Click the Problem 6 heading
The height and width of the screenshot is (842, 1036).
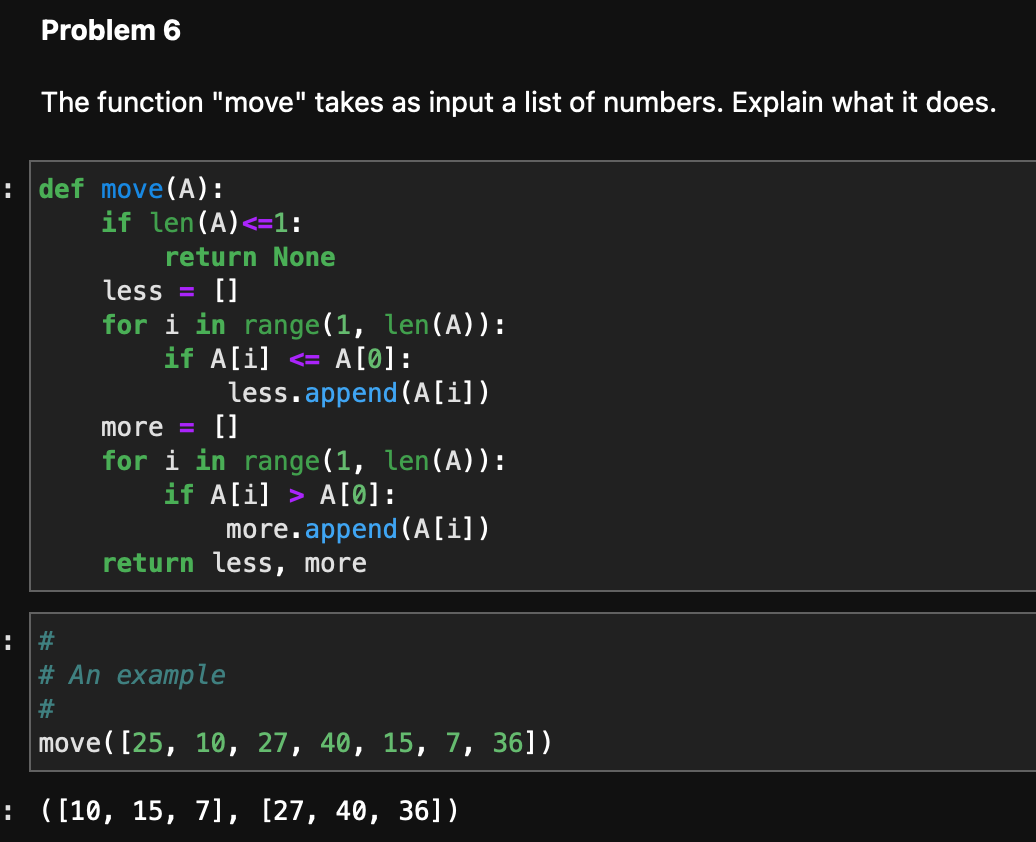110,30
